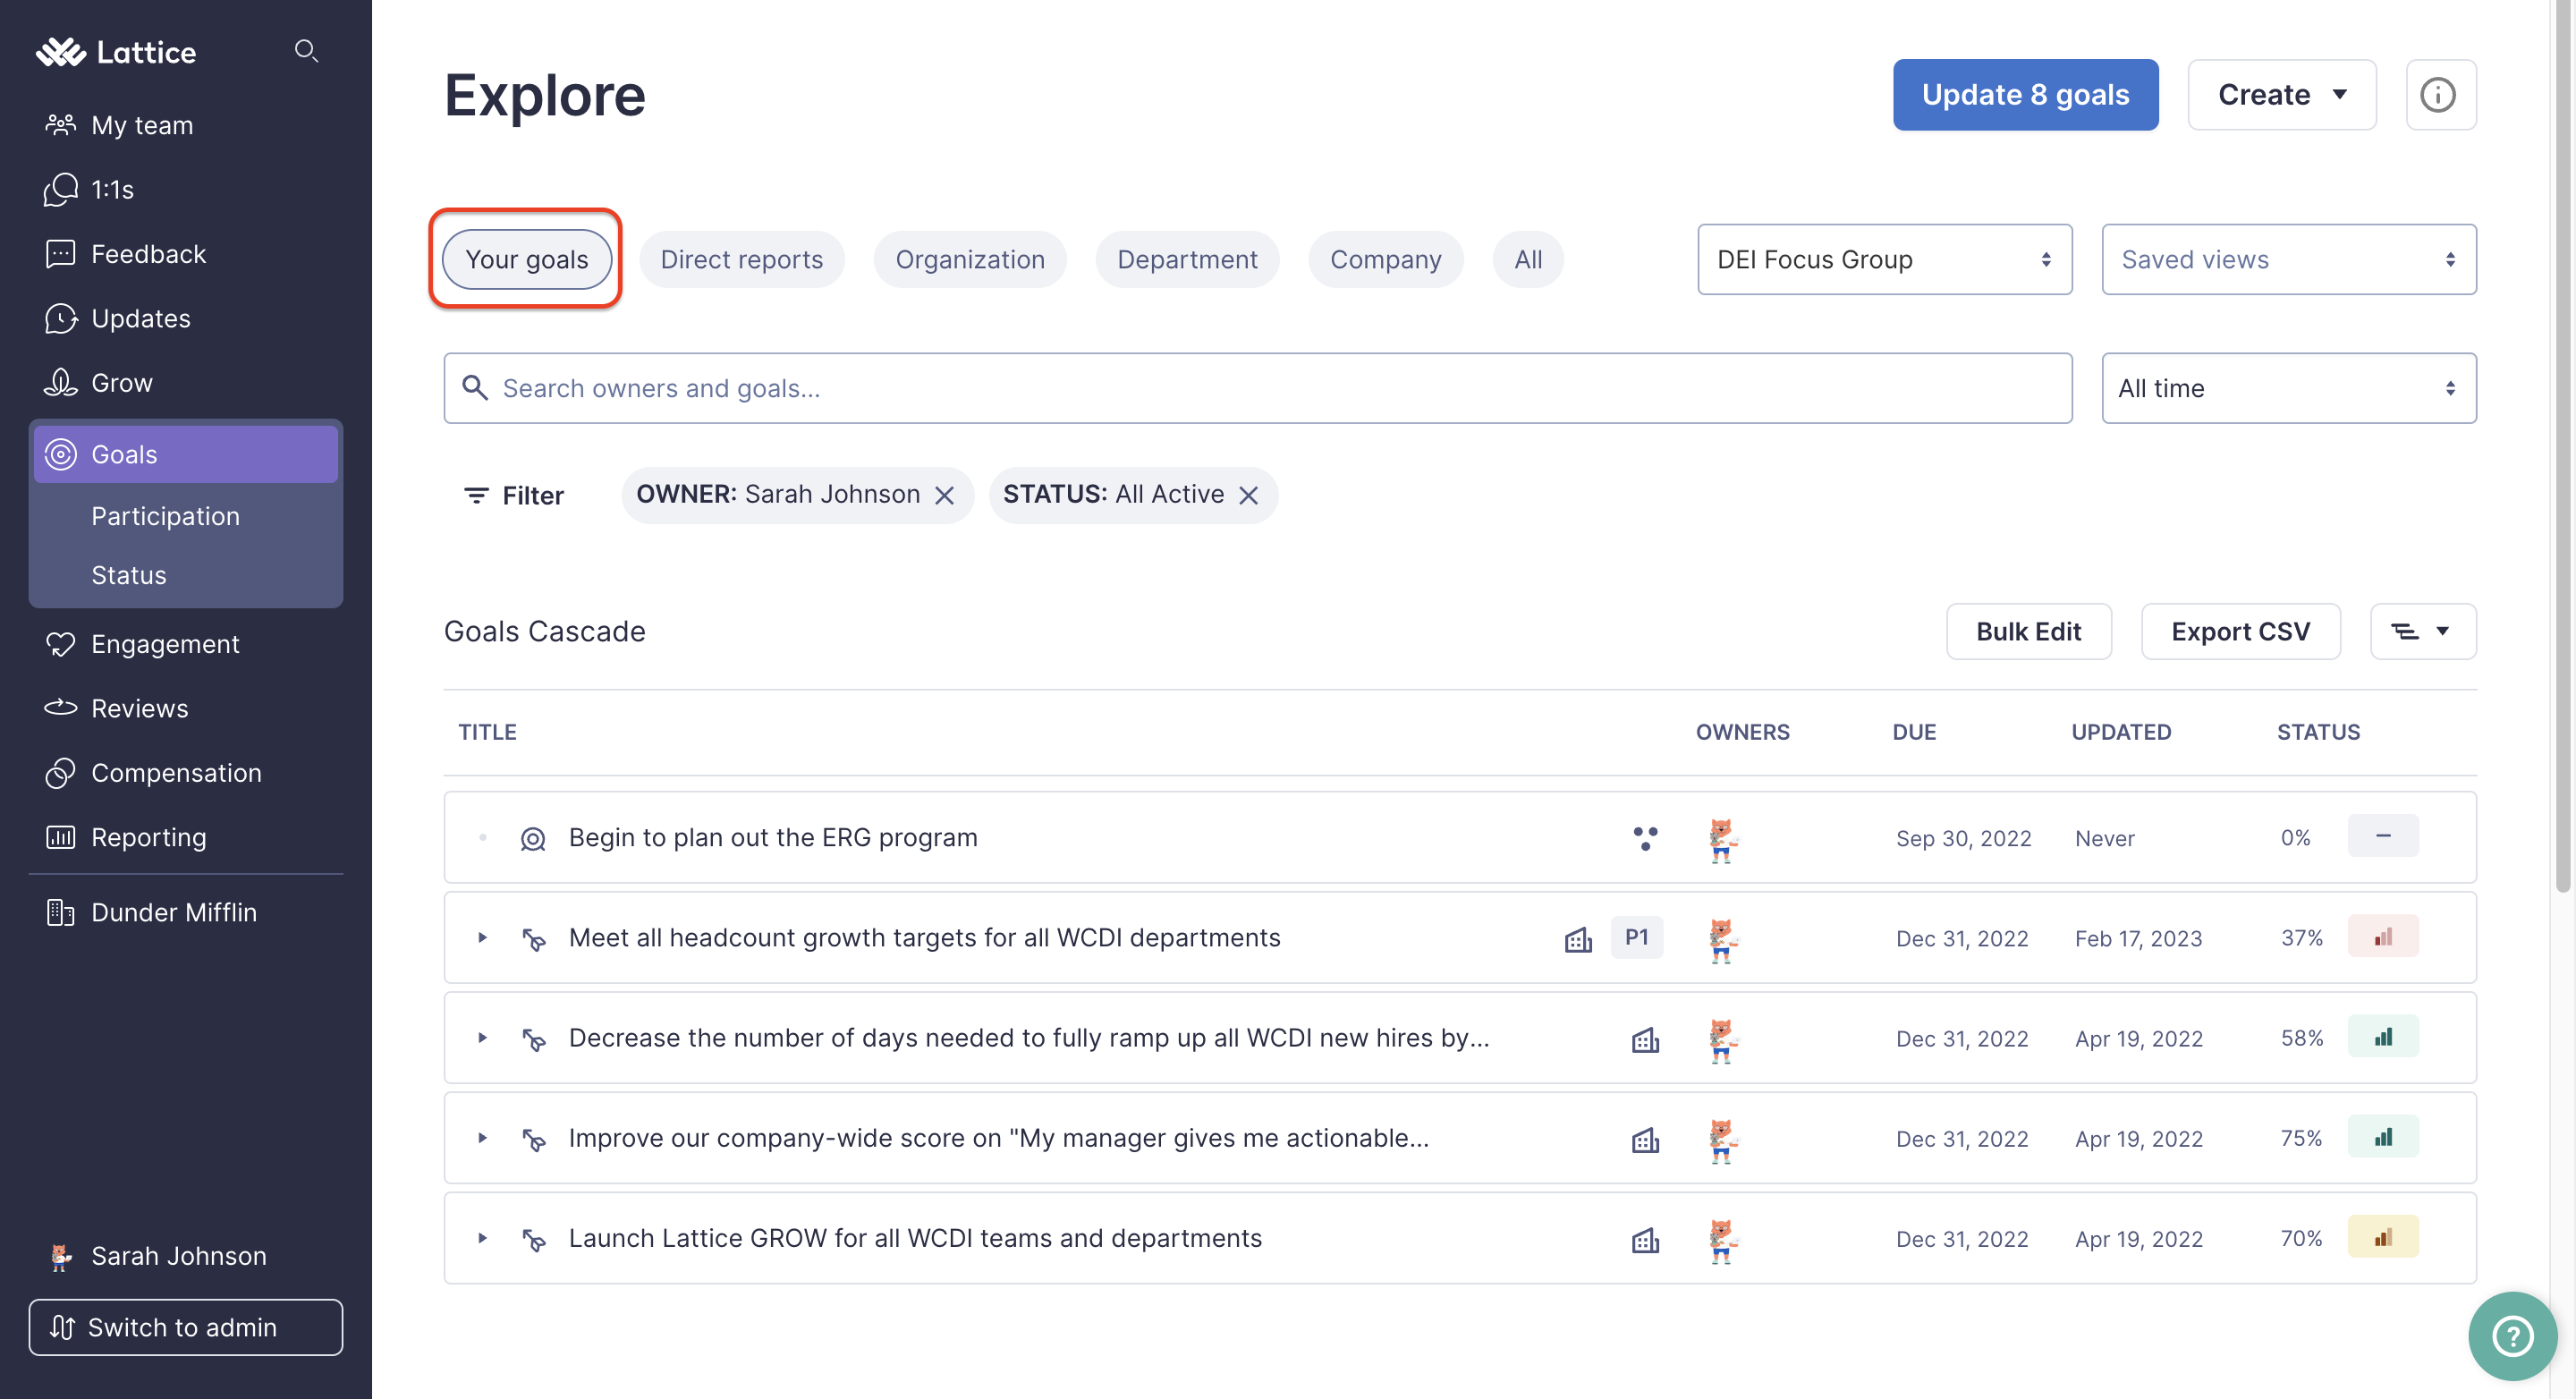Select the Organization tab
The image size is (2576, 1399).
[969, 259]
